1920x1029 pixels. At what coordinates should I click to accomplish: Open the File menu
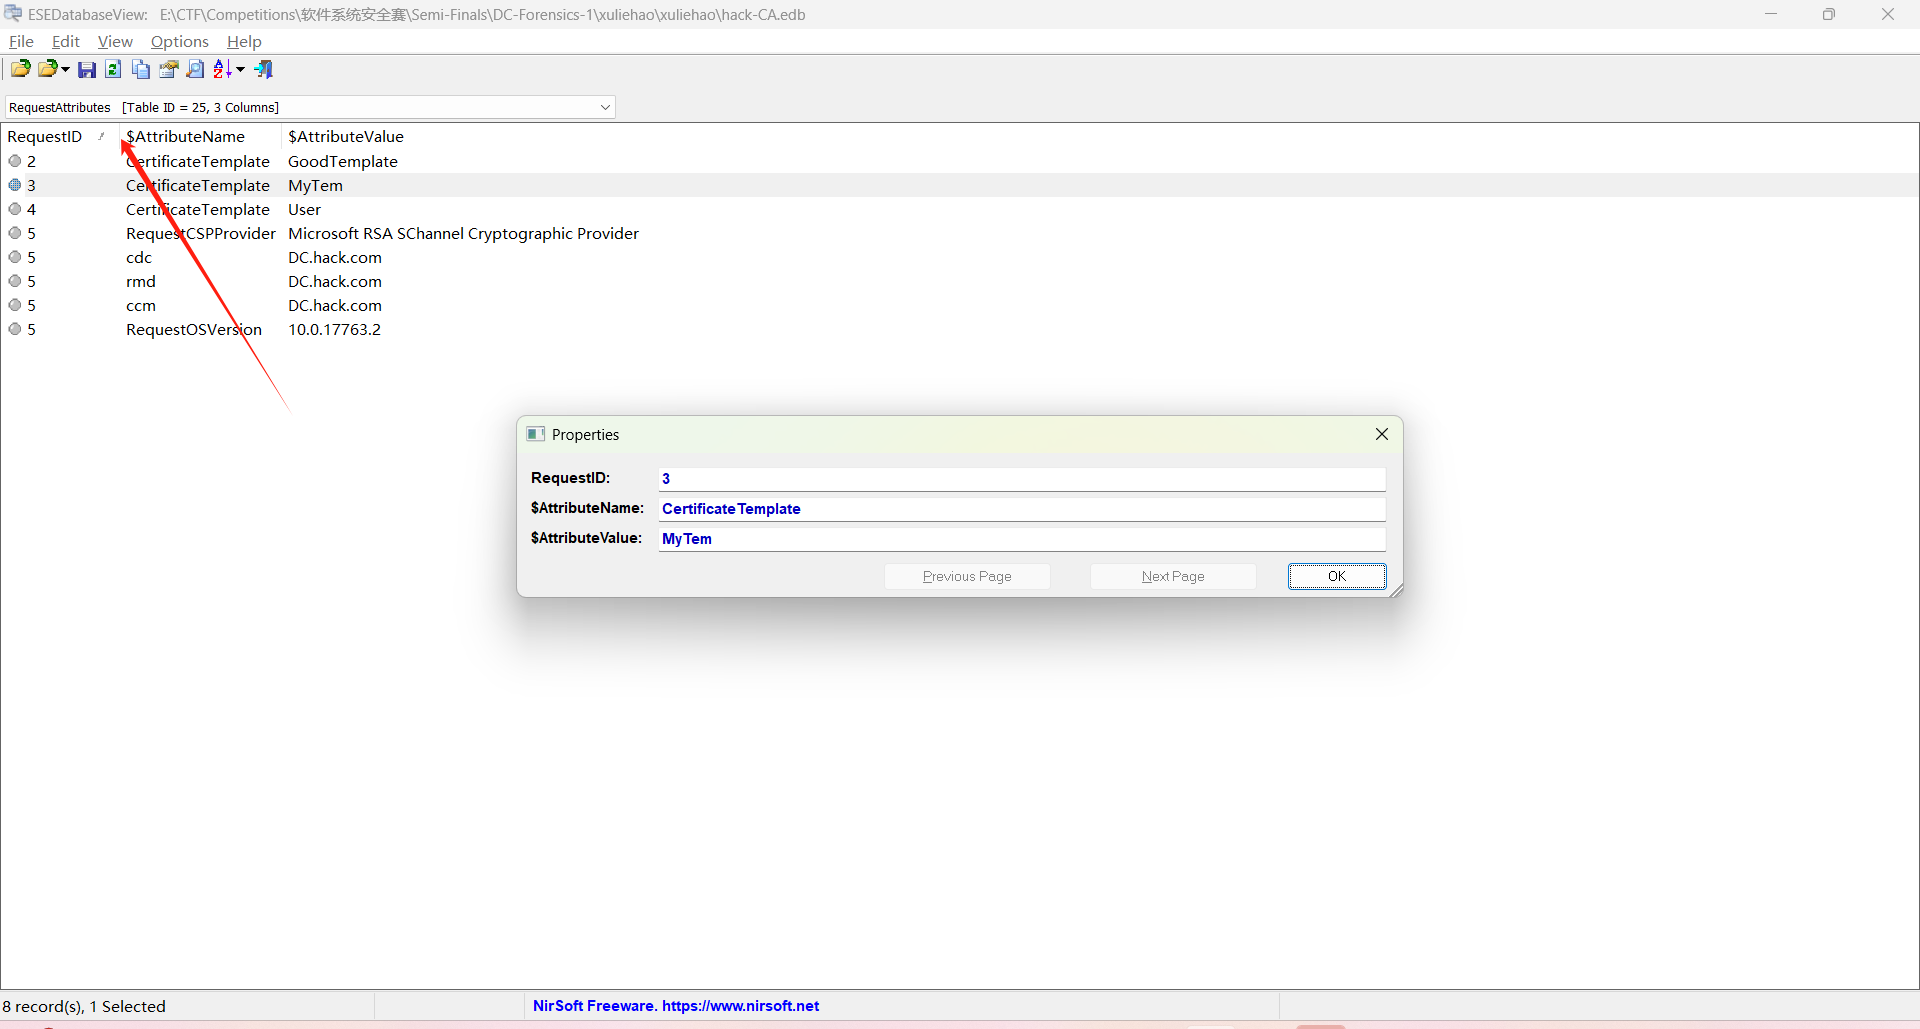(x=21, y=41)
